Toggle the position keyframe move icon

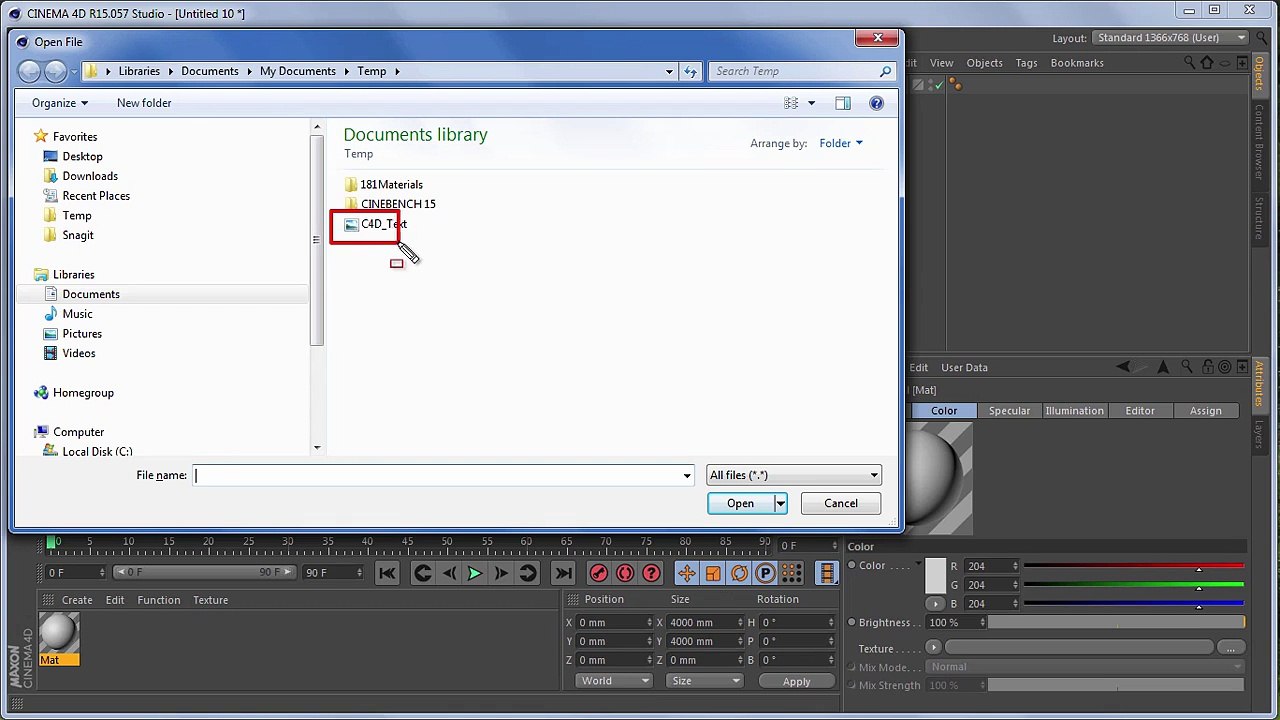tap(686, 573)
